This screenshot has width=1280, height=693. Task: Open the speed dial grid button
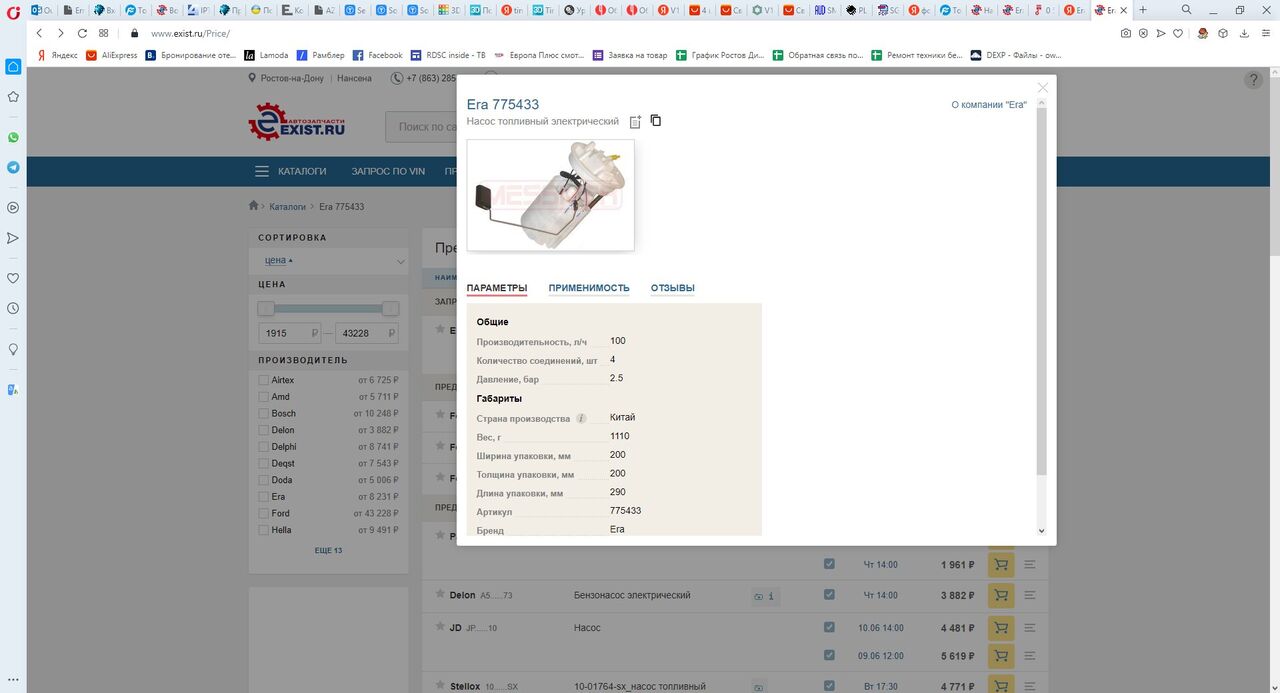click(x=103, y=33)
